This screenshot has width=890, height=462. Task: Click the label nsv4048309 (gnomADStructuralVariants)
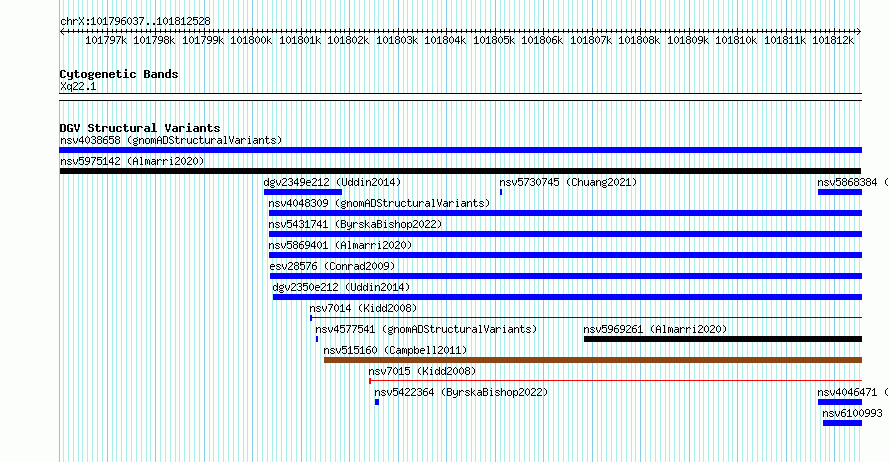click(379, 203)
